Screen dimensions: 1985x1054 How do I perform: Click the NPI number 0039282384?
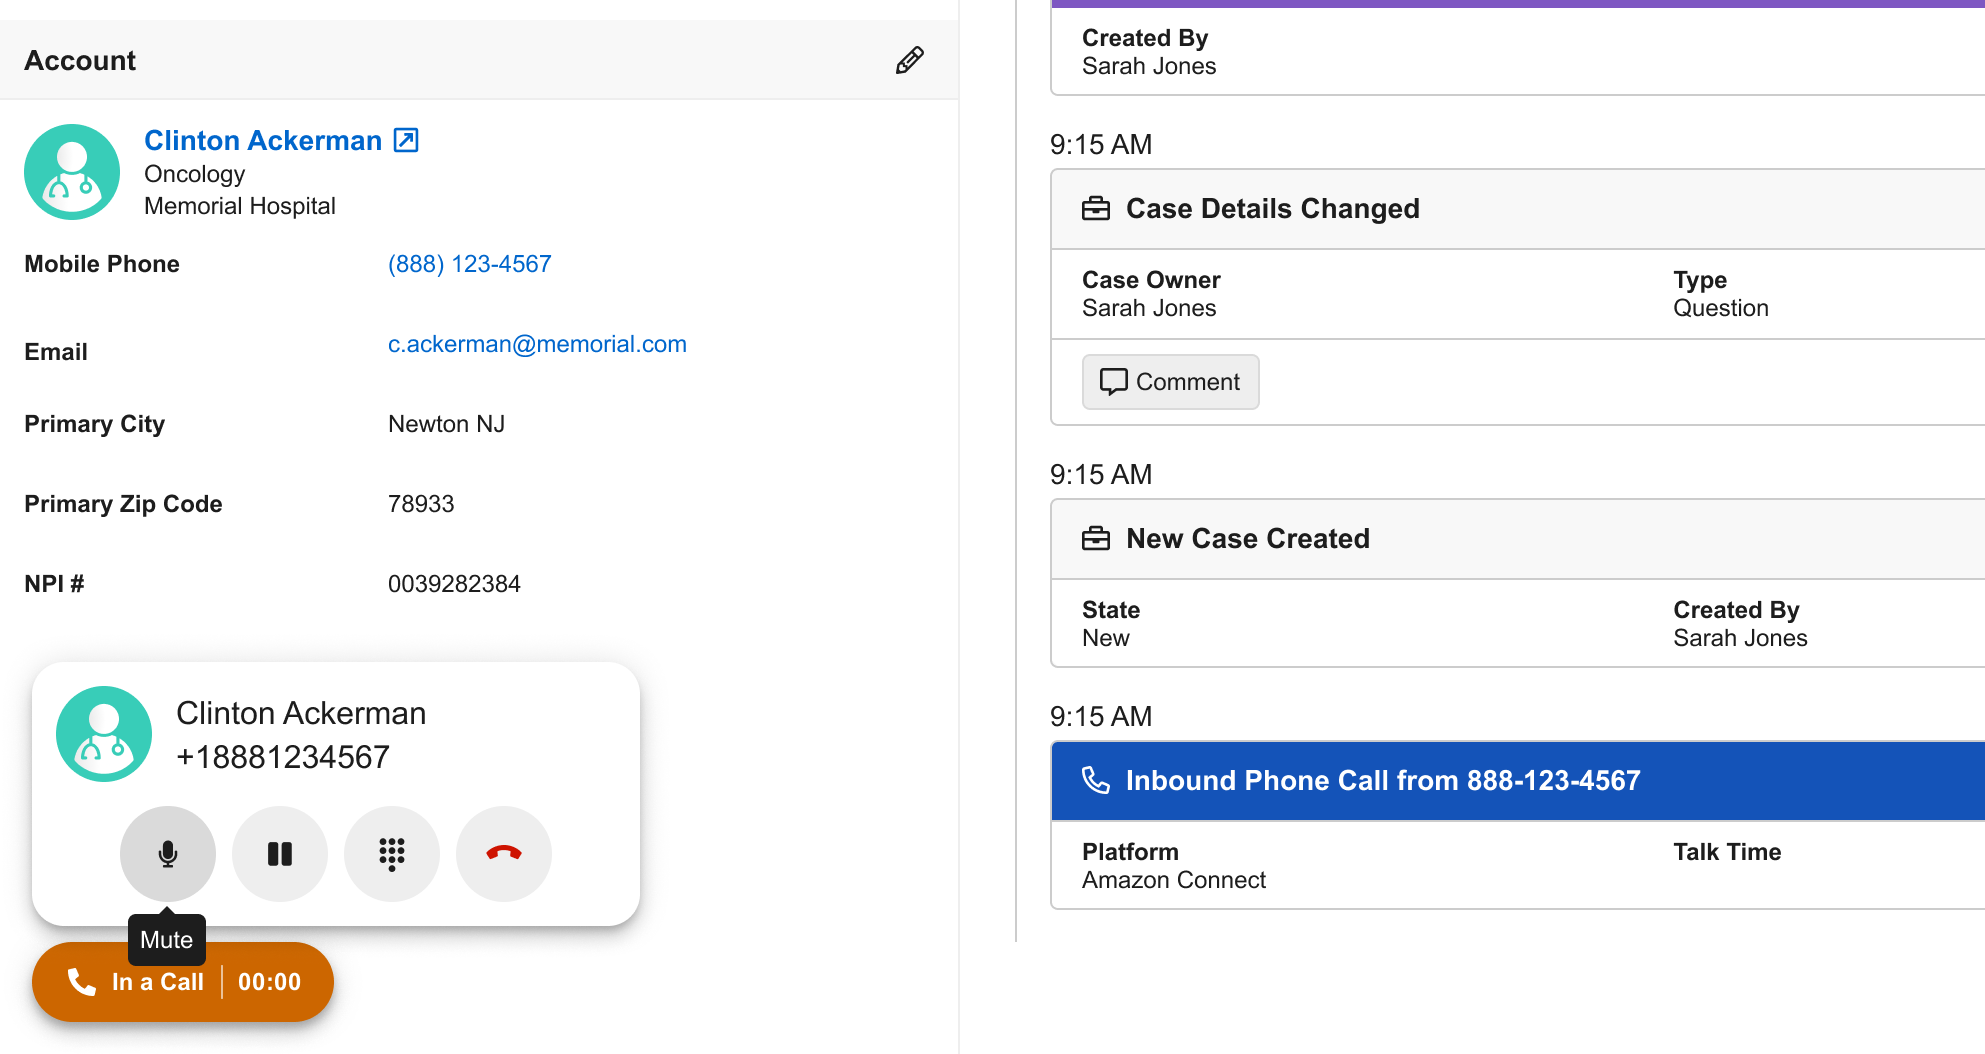pos(454,584)
